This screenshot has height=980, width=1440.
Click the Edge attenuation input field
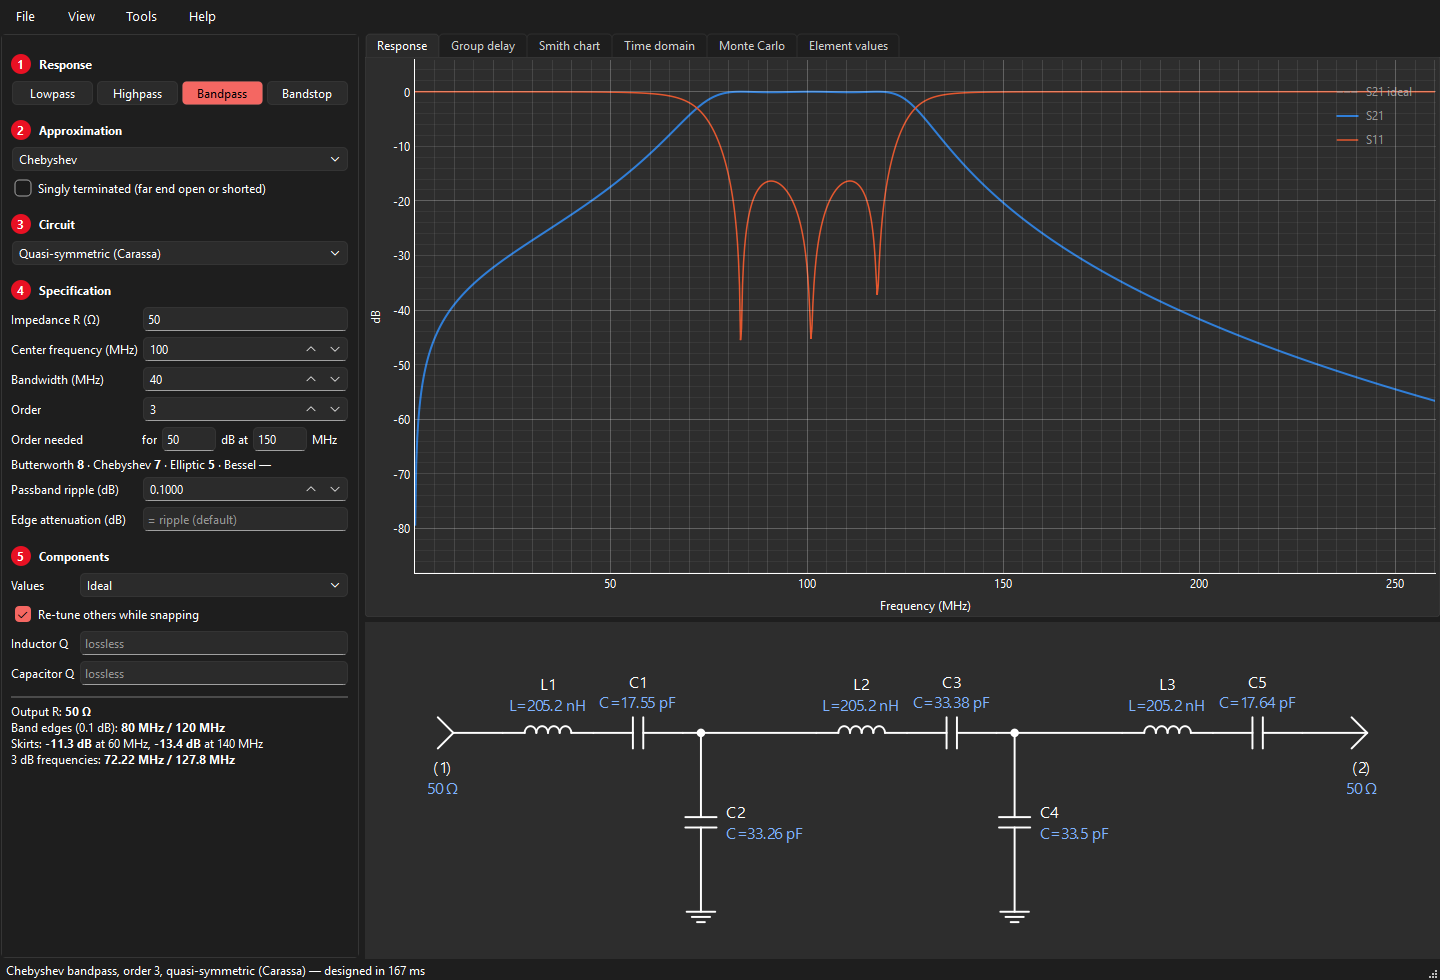pos(245,519)
